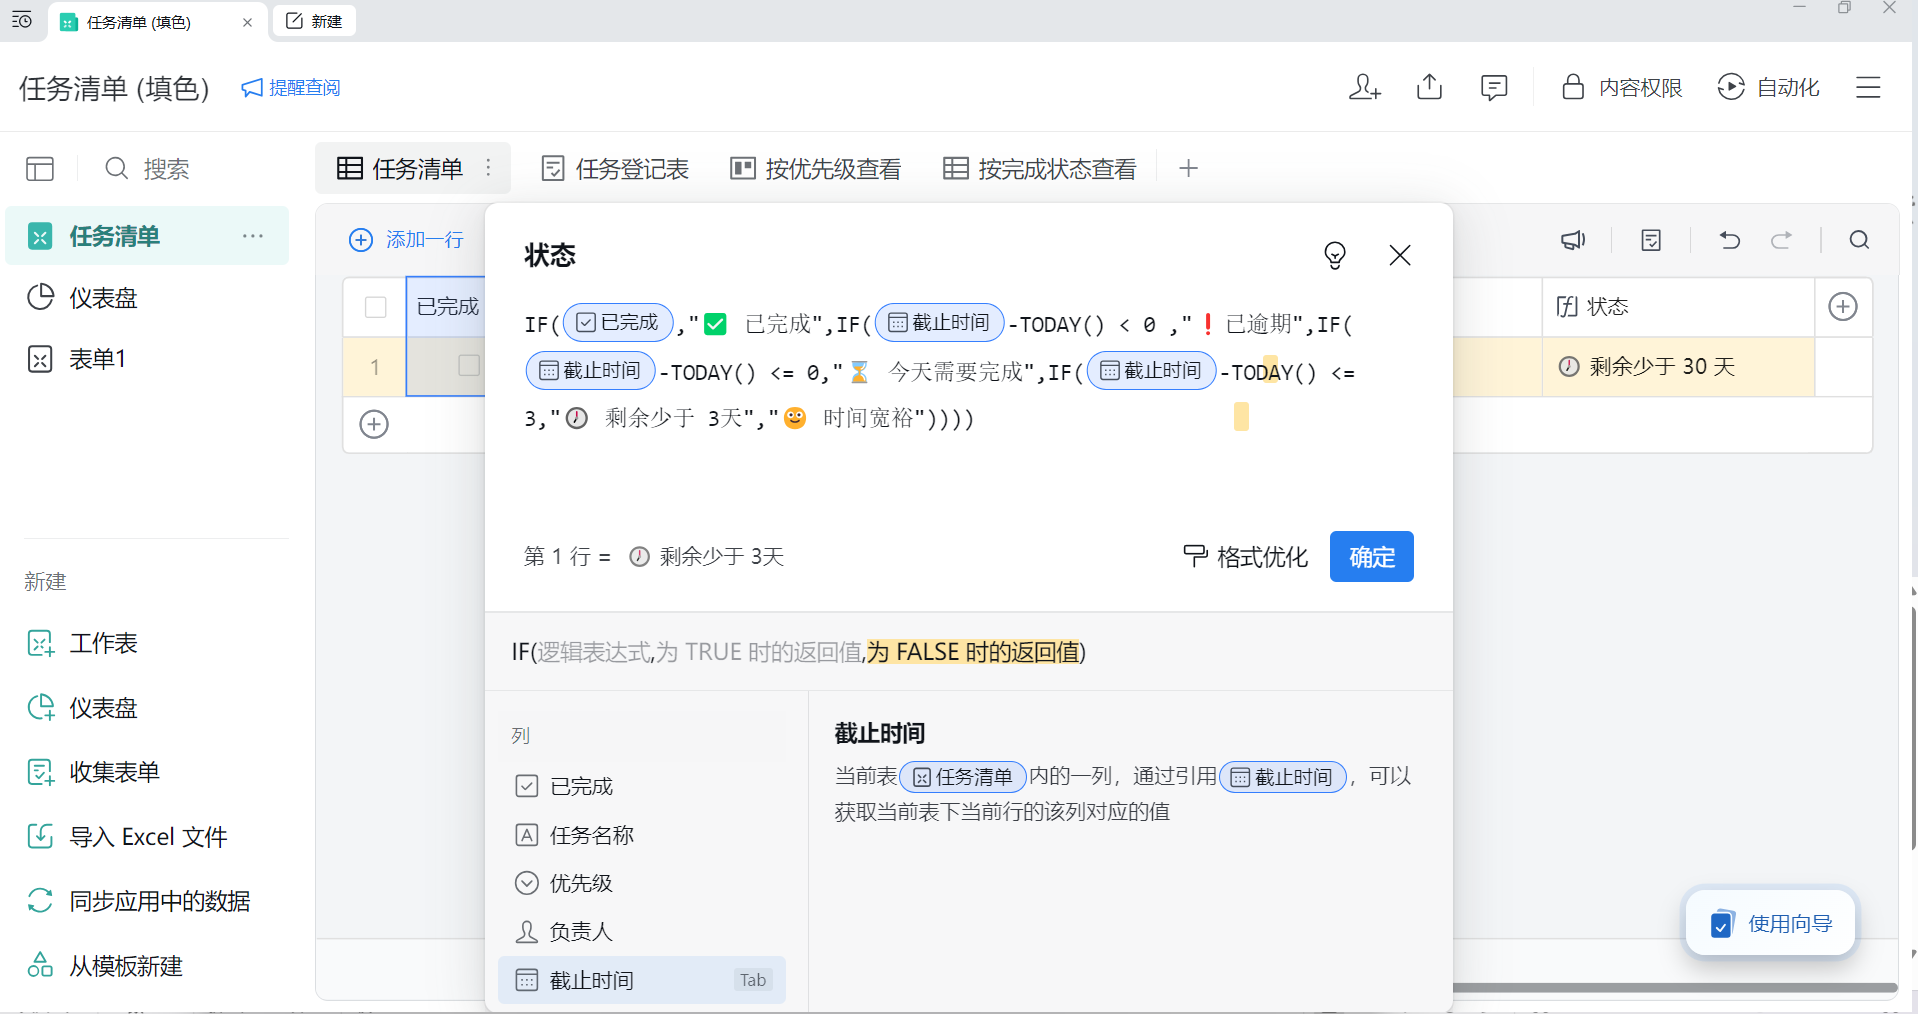Click the search magnifier in table toolbar
The width and height of the screenshot is (1918, 1014).
tap(1859, 240)
